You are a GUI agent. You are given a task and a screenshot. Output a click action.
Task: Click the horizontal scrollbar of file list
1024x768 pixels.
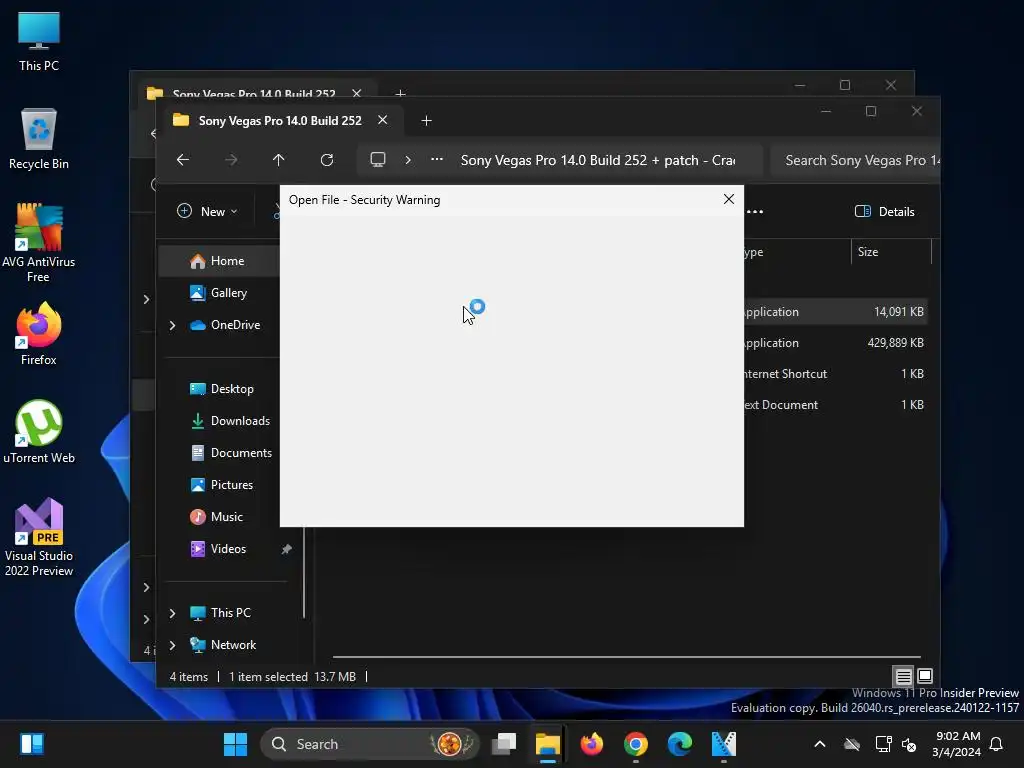[x=626, y=656]
